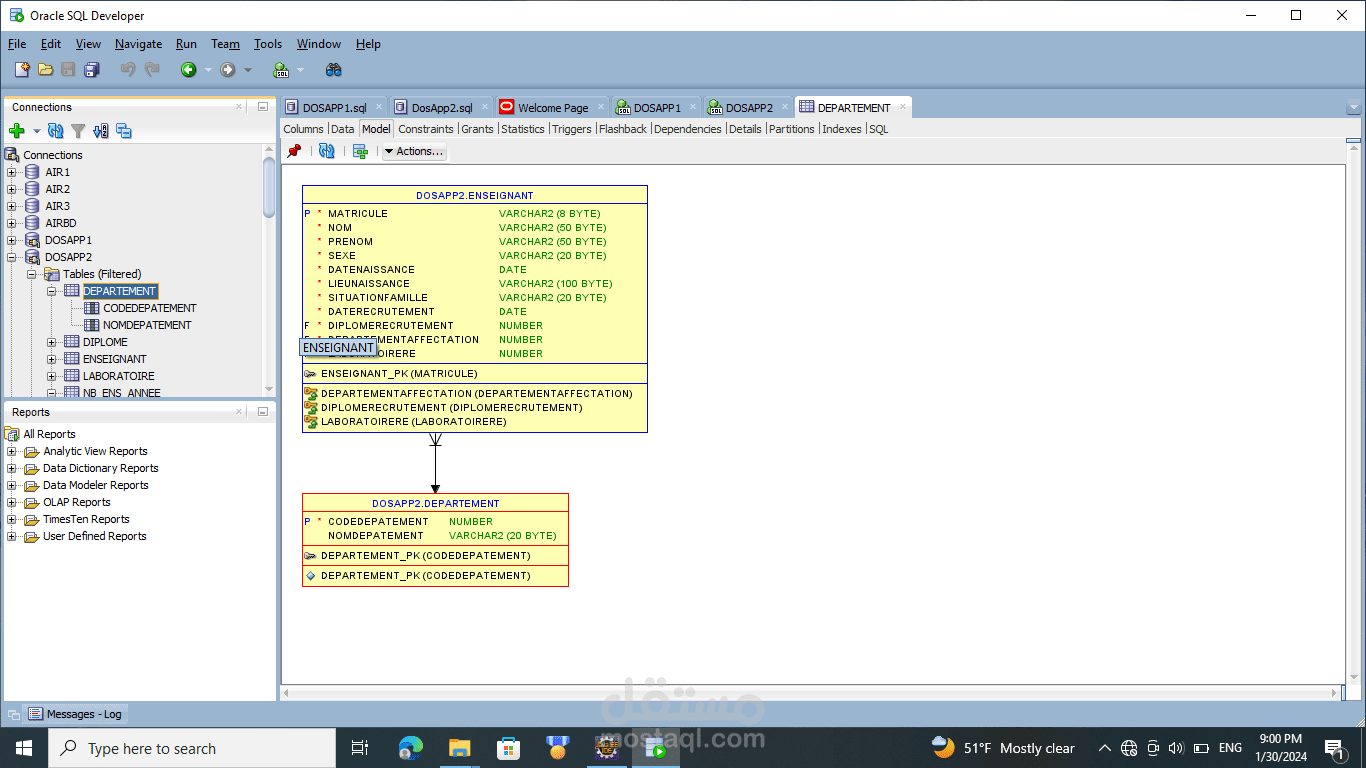1366x768 pixels.
Task: Minimize the Connections panel
Action: pos(263,107)
